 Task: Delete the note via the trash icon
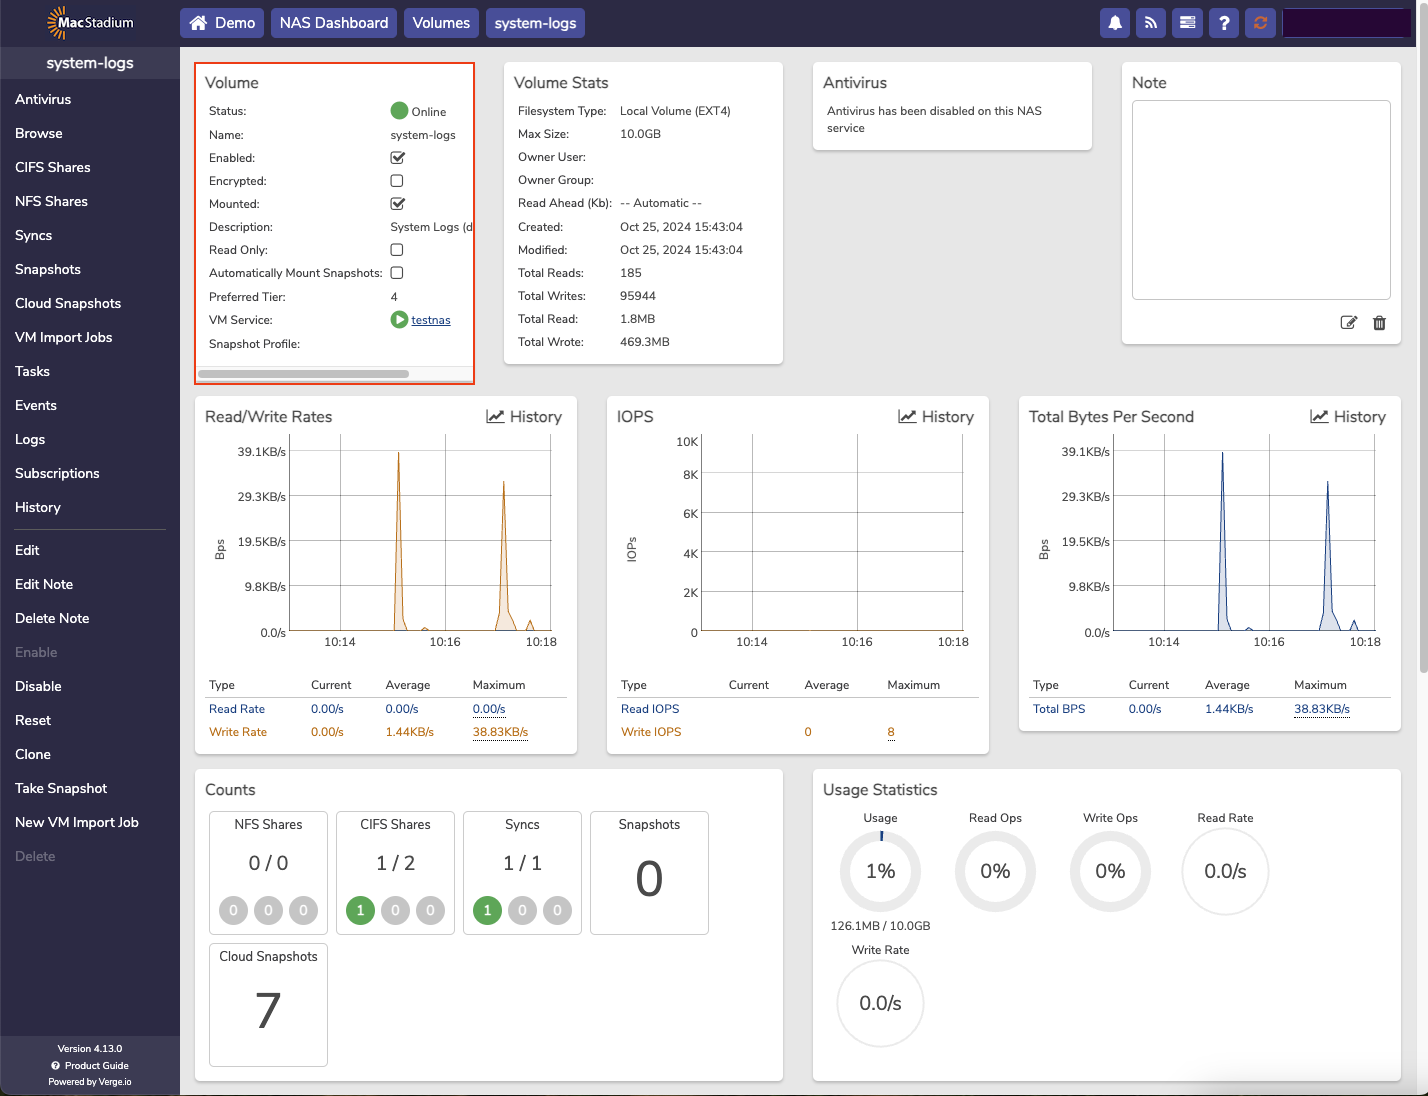click(1380, 323)
